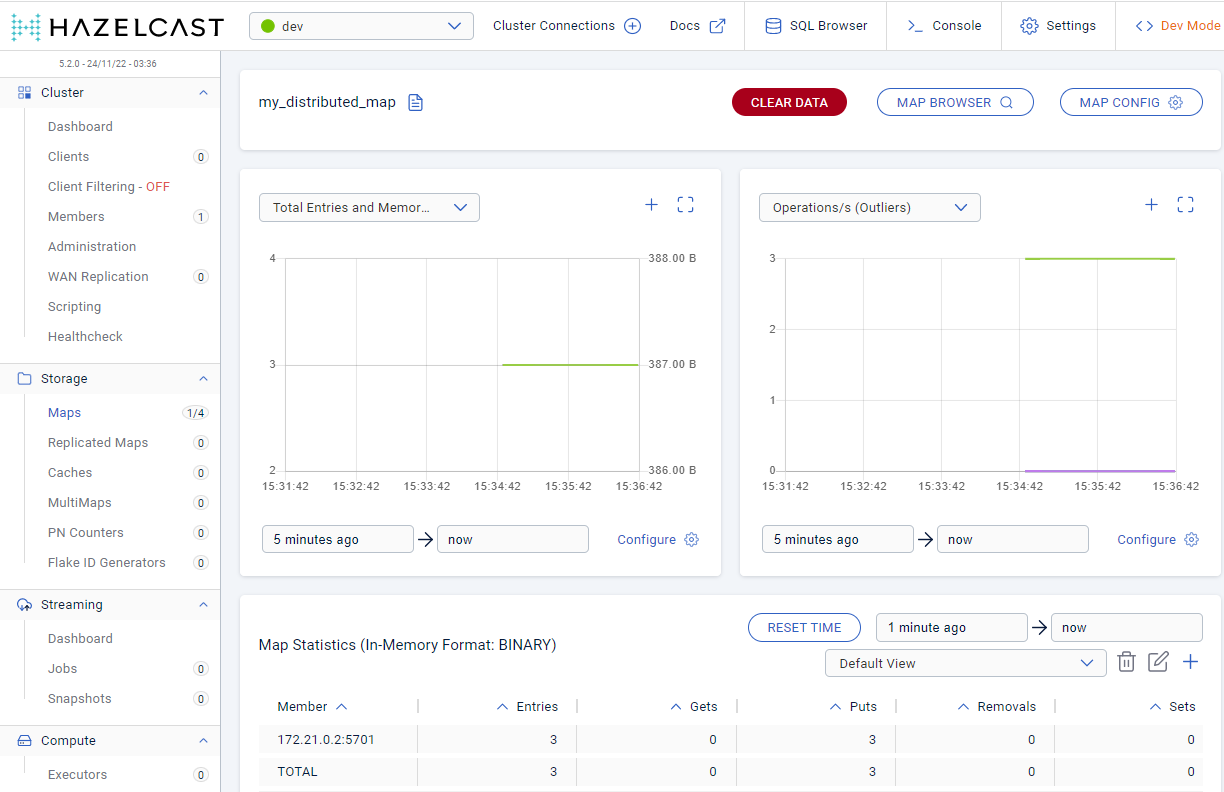Delete the map statistics view via trash icon
1224x792 pixels.
(x=1126, y=662)
